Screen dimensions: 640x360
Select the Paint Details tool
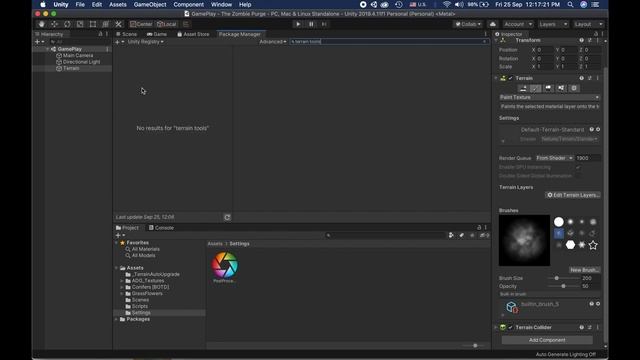pyautogui.click(x=561, y=88)
